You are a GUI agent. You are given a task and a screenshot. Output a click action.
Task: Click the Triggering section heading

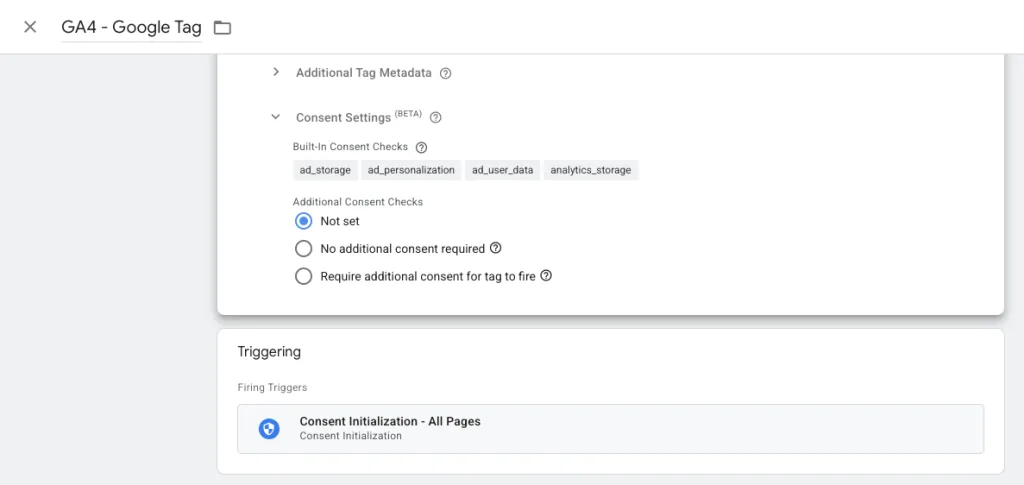click(269, 352)
